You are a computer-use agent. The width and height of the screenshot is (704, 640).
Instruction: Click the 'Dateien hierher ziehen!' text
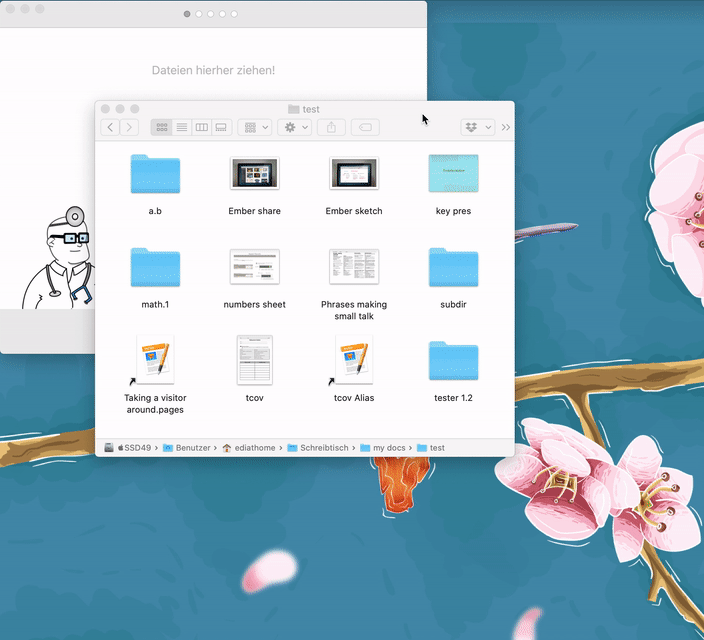[x=213, y=70]
